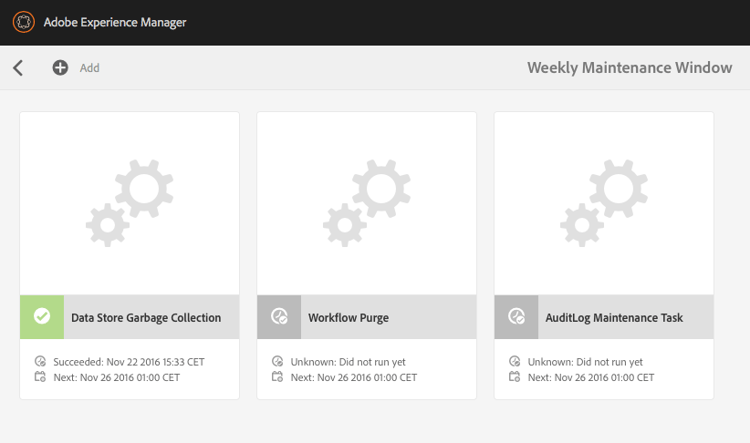Click the green checkmark on Data Store Garbage Collection
750x443 pixels.
click(x=42, y=316)
